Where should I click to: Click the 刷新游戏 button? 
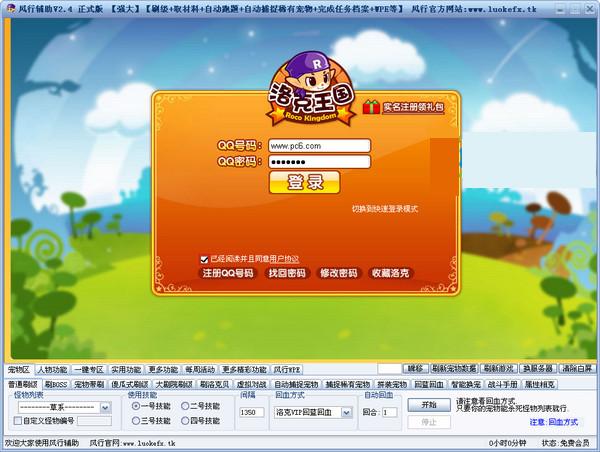[499, 369]
